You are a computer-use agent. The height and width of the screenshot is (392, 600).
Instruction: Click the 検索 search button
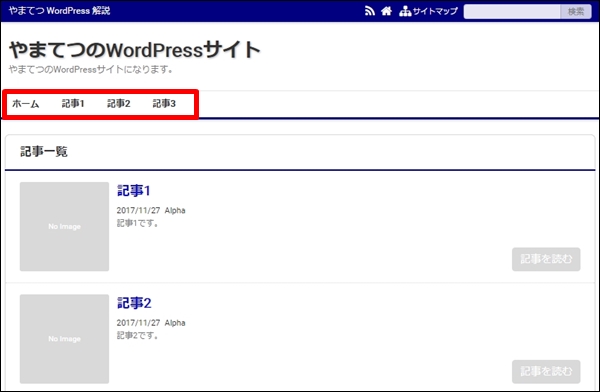tap(576, 11)
